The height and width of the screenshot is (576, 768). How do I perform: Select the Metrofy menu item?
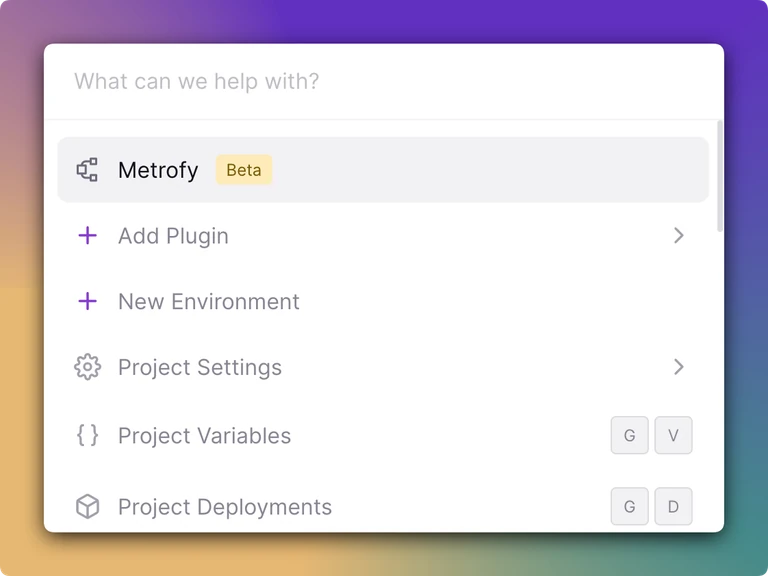point(383,170)
